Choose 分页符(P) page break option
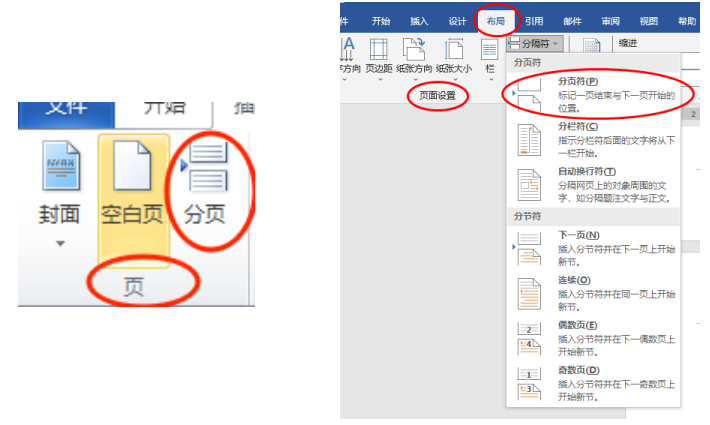Viewport: 710px width, 425px height. point(593,95)
